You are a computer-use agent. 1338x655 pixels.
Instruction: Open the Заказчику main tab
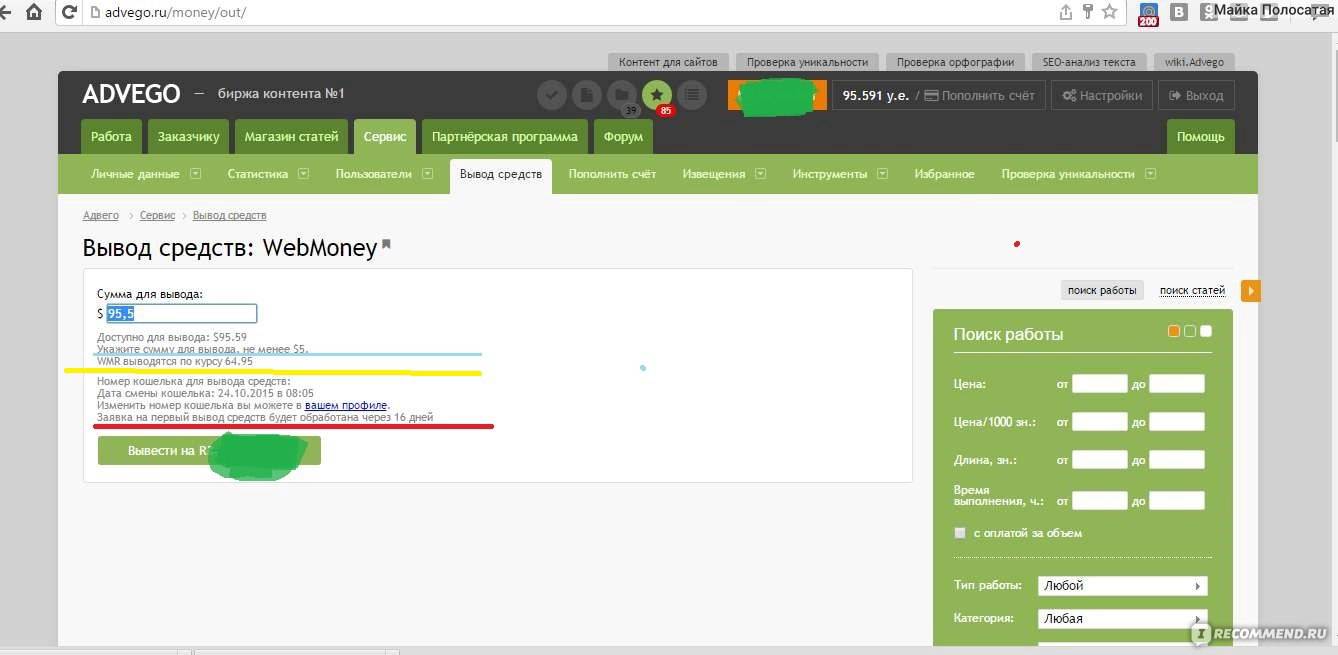click(x=189, y=137)
